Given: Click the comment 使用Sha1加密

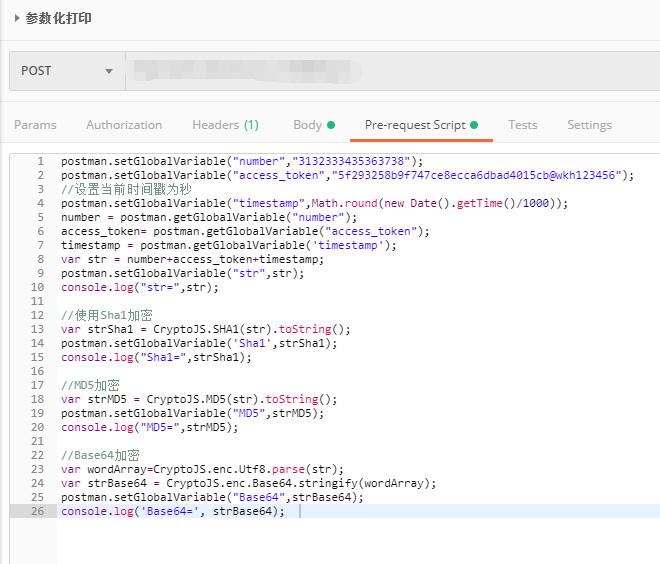Looking at the screenshot, I should 107,315.
